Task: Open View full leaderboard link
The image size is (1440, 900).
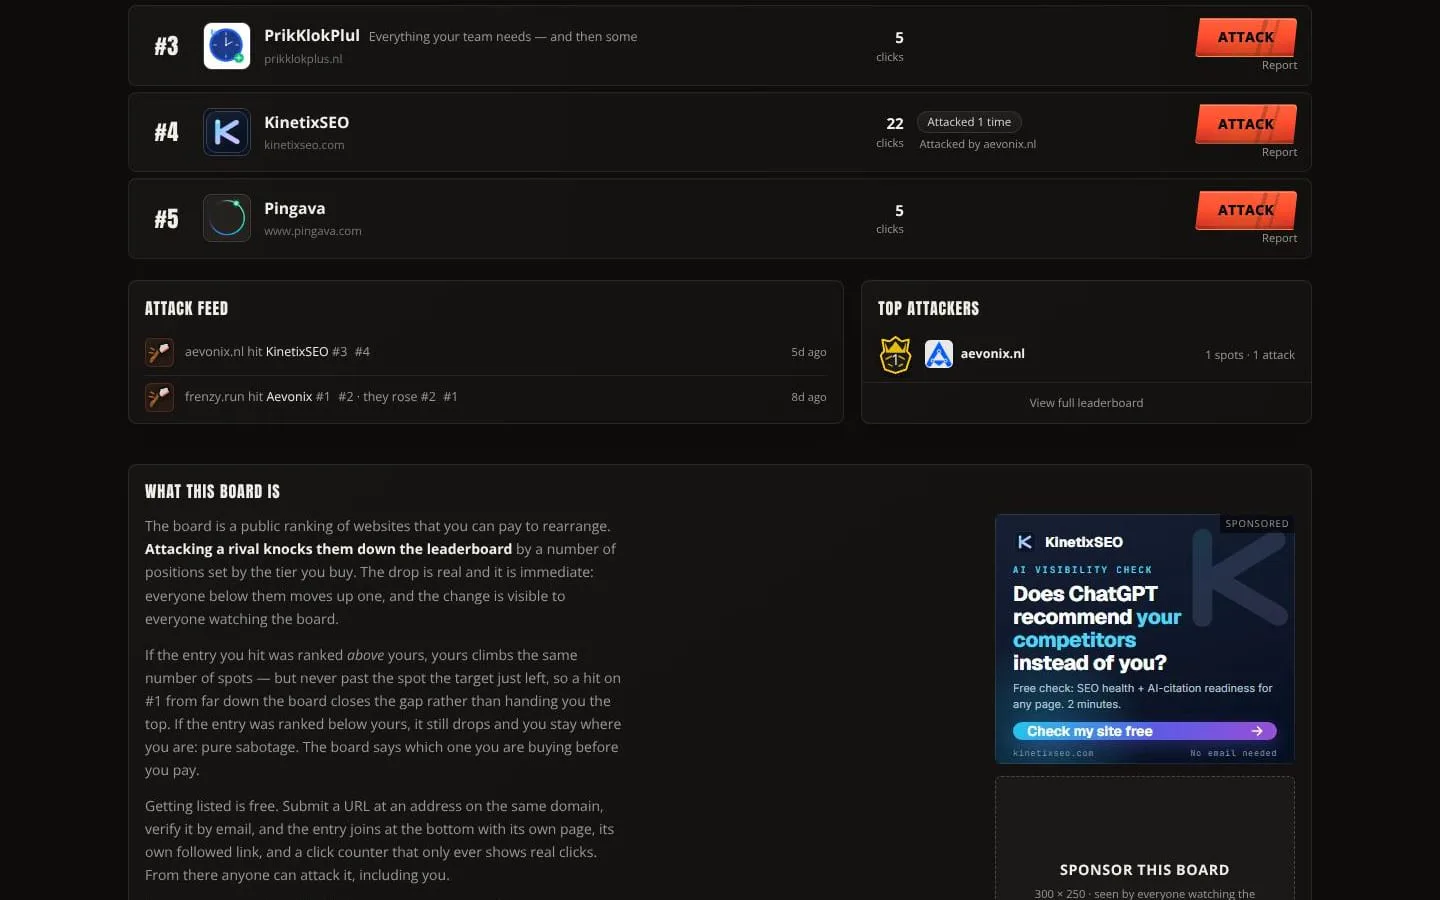Action: 1086,403
